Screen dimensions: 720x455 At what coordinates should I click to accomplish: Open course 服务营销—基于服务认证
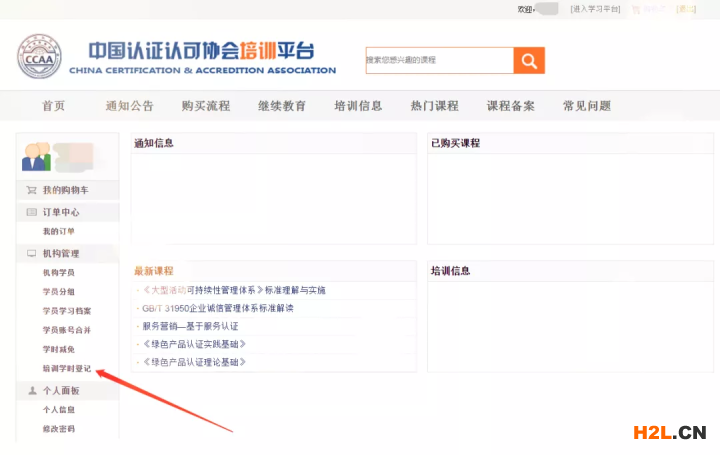tap(190, 326)
